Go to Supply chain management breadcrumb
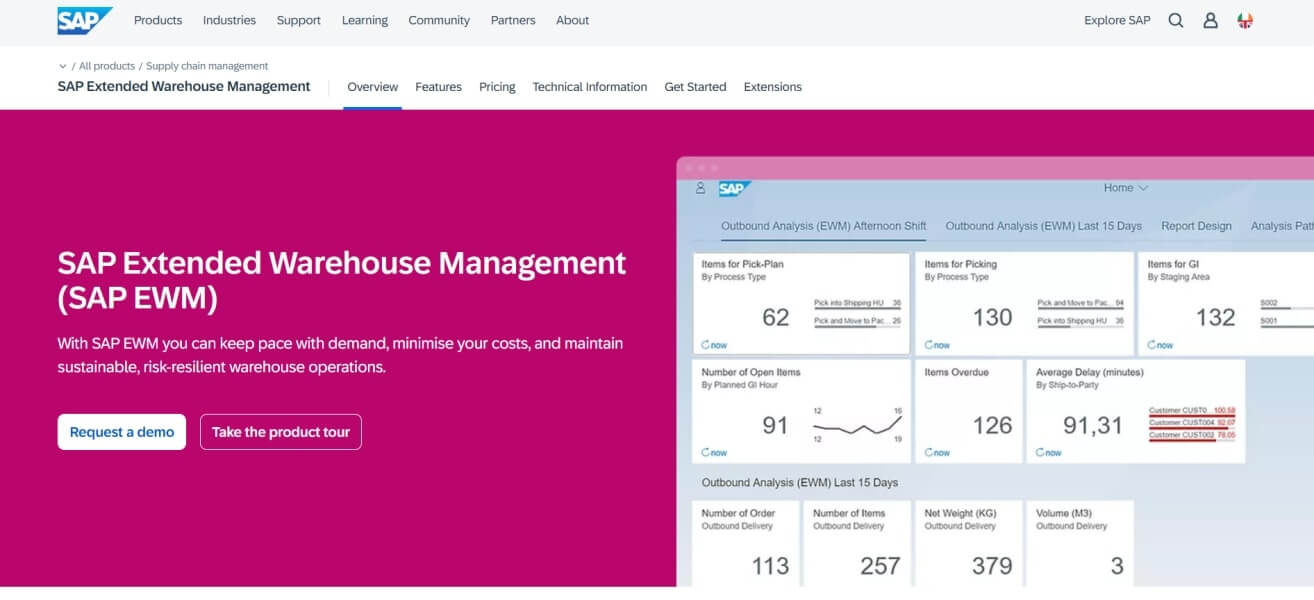Image resolution: width=1314 pixels, height=600 pixels. [207, 66]
